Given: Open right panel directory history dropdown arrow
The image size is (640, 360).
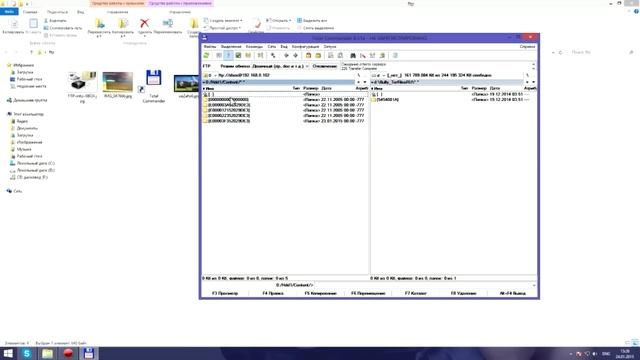Looking at the screenshot, I should tap(533, 82).
